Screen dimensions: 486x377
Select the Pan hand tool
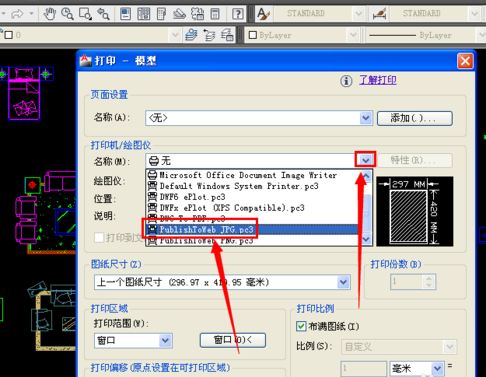coord(50,14)
